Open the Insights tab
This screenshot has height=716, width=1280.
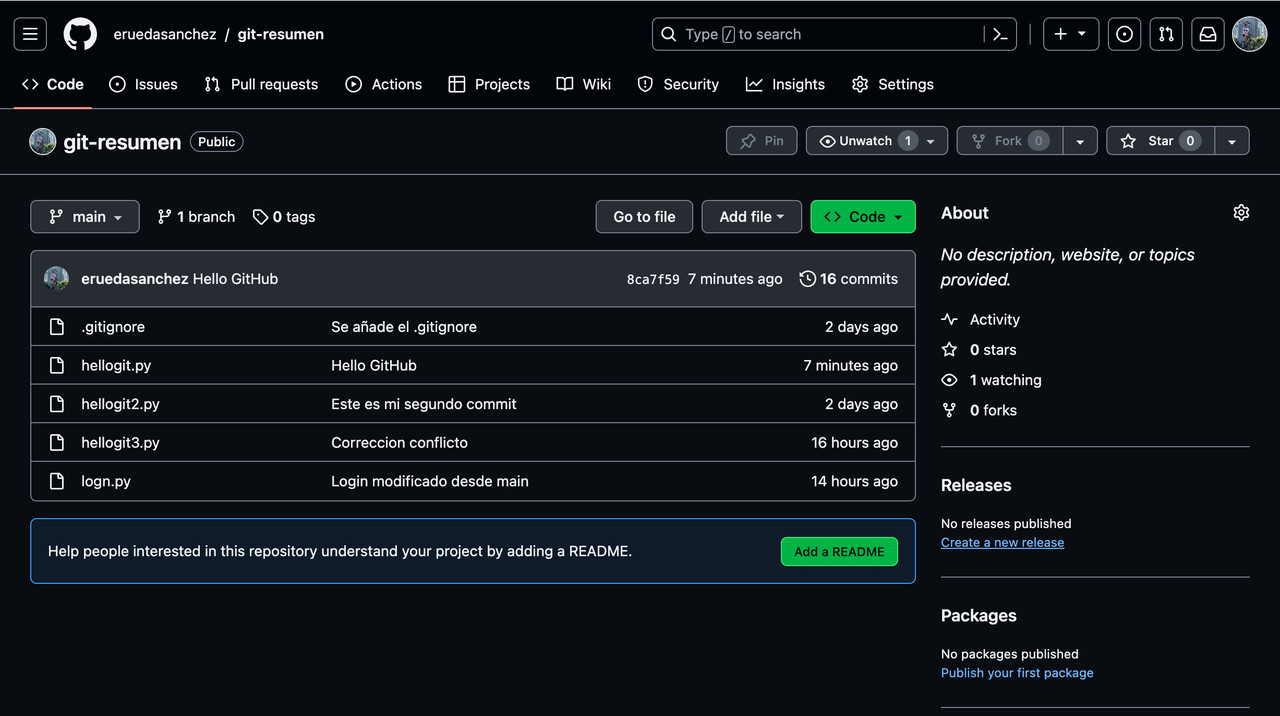coord(785,84)
